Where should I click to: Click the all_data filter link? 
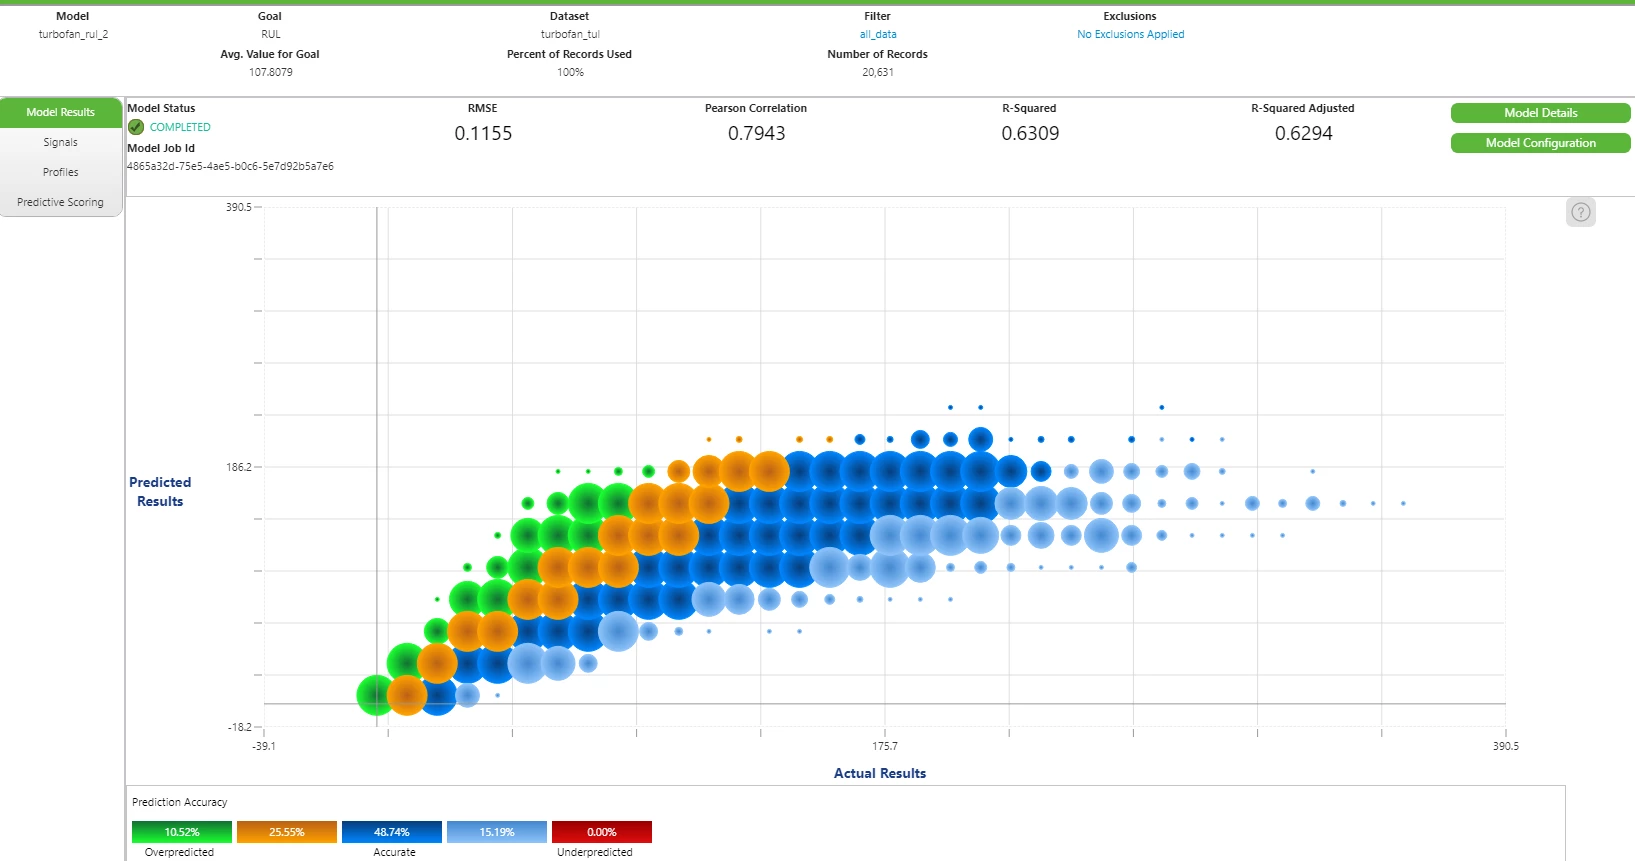[878, 34]
